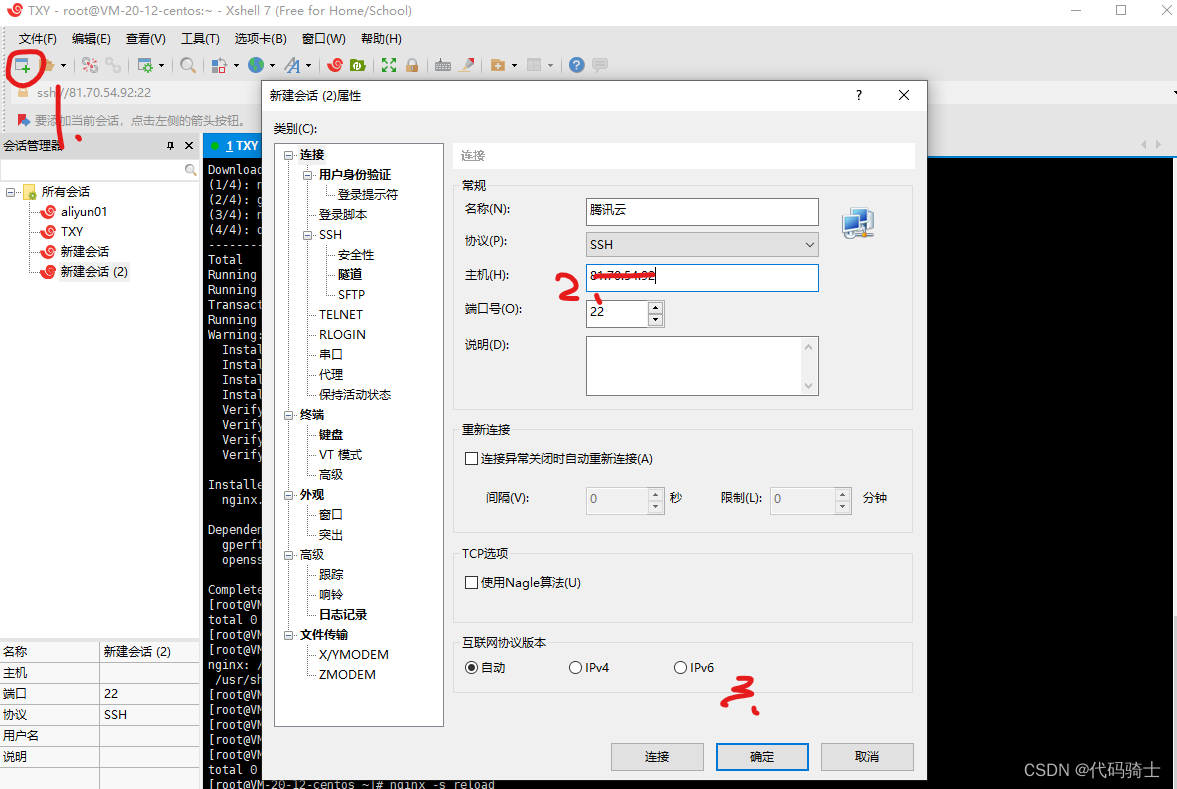Open the 协议 SSH protocol dropdown
This screenshot has width=1177, height=789.
[x=702, y=245]
